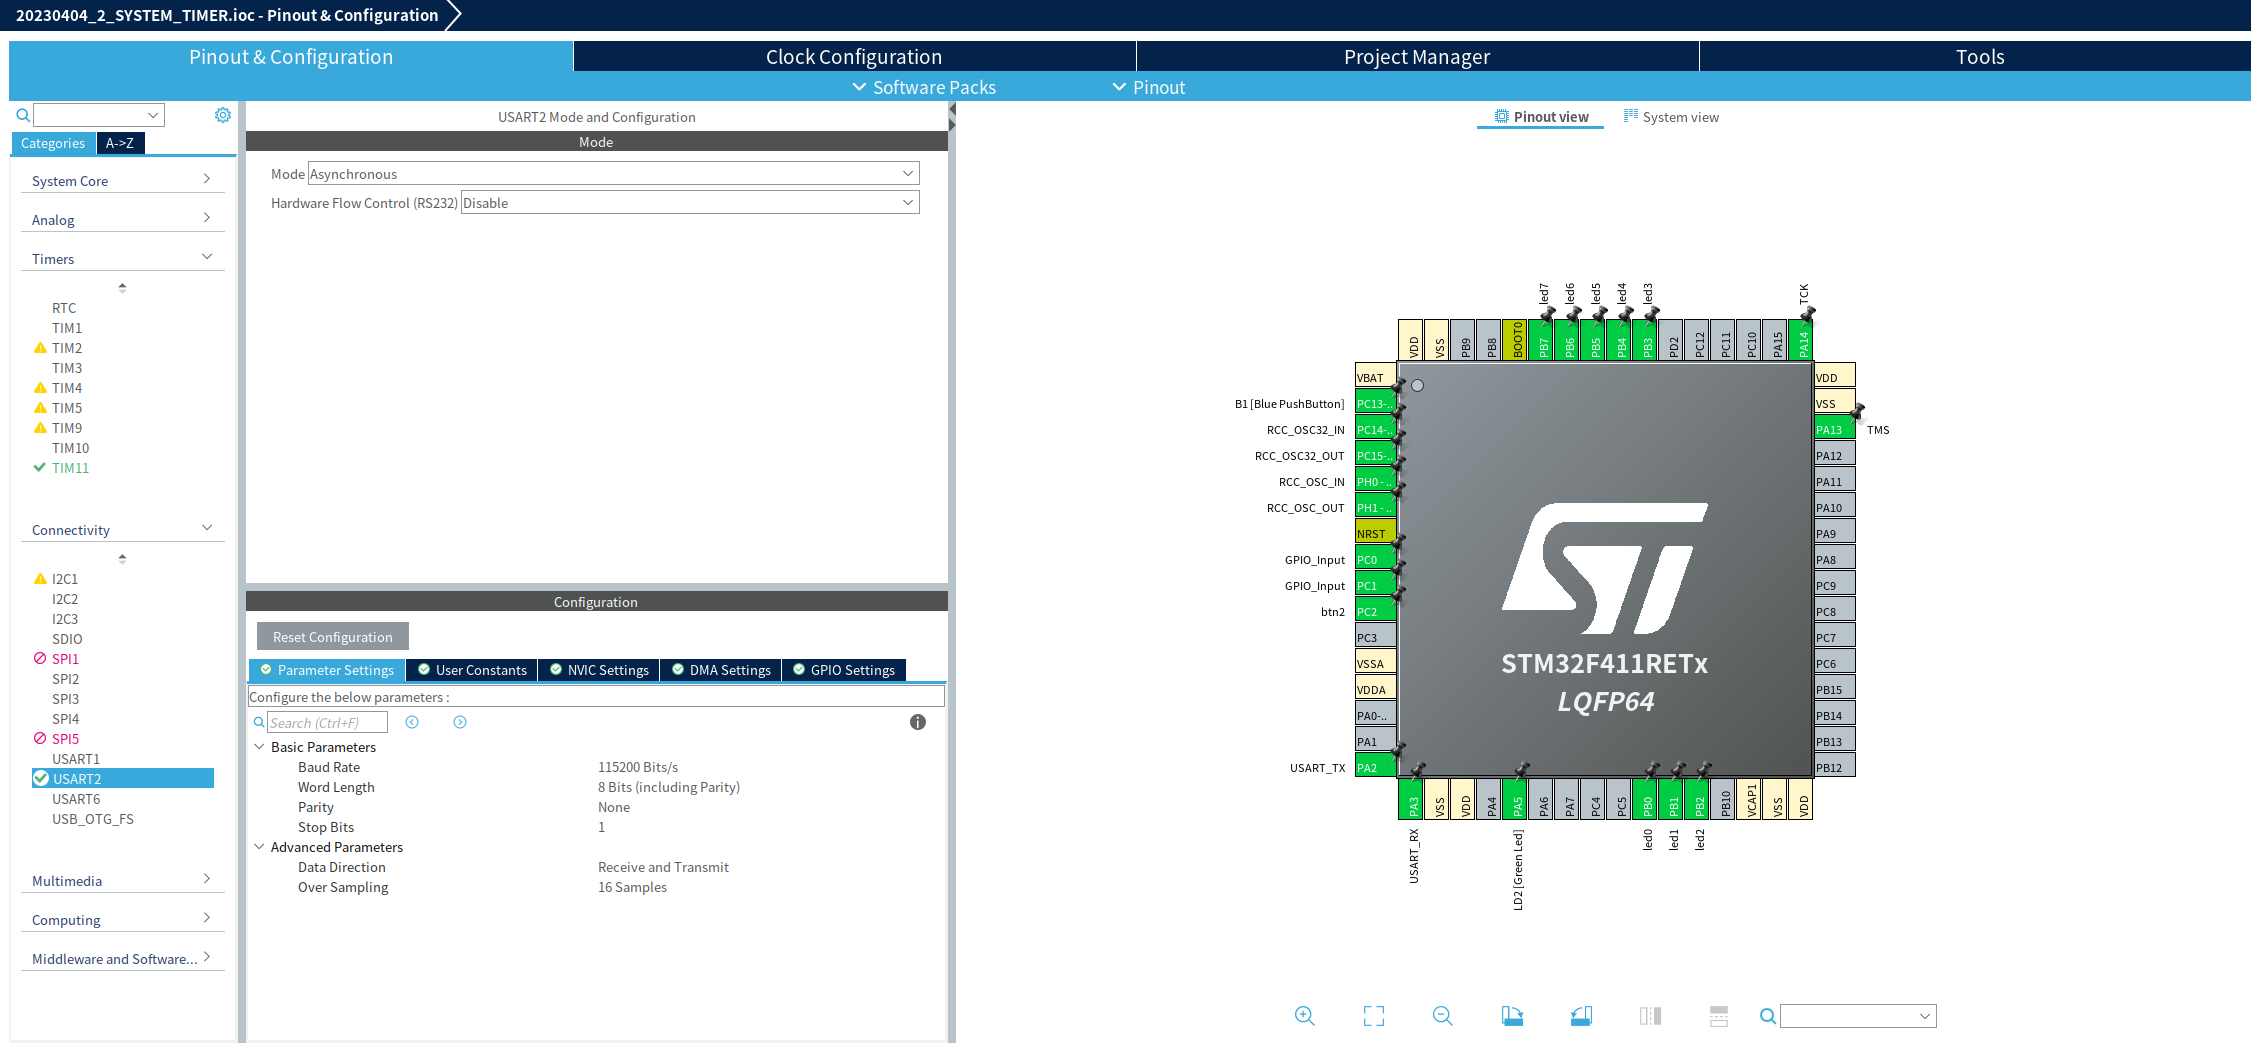
Task: Click the rotate clockwise icon in the bottom toolbar
Action: [x=1512, y=1016]
